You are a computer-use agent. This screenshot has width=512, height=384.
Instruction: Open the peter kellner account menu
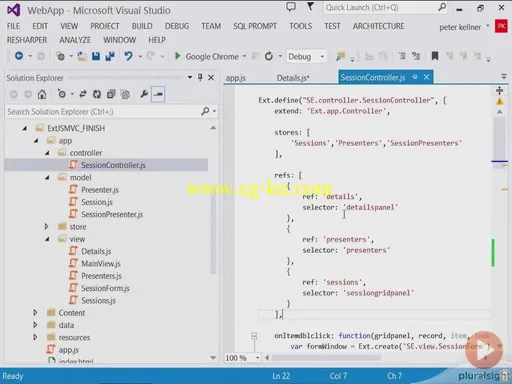(x=464, y=27)
